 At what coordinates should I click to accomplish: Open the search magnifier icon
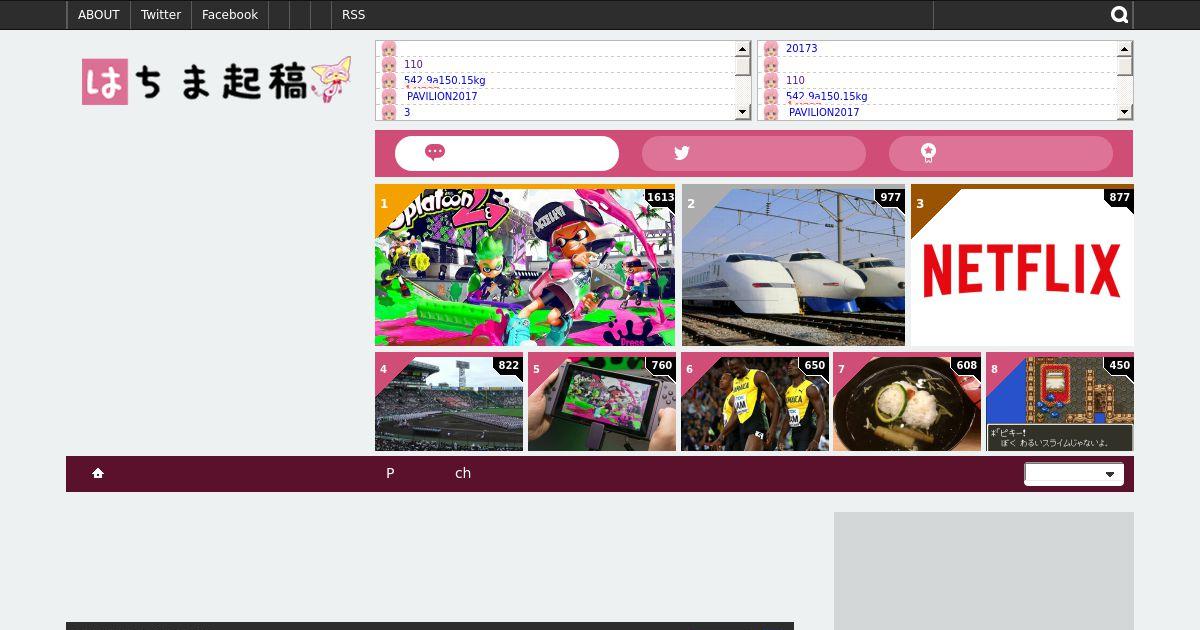(x=1120, y=15)
